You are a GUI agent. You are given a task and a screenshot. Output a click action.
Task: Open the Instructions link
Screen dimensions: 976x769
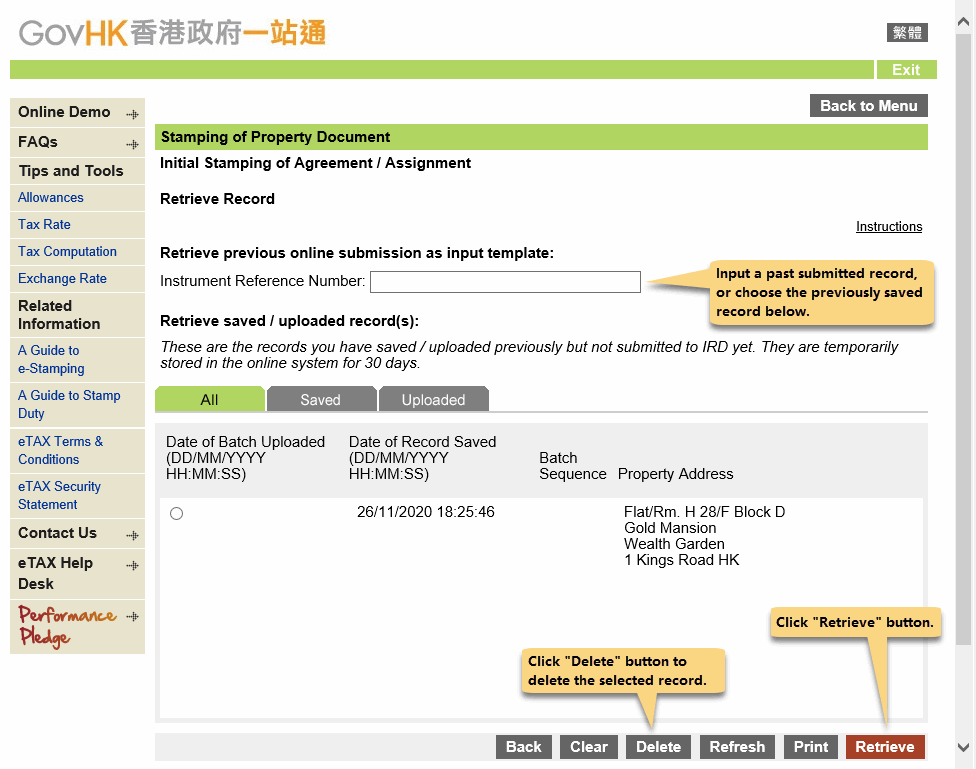888,227
